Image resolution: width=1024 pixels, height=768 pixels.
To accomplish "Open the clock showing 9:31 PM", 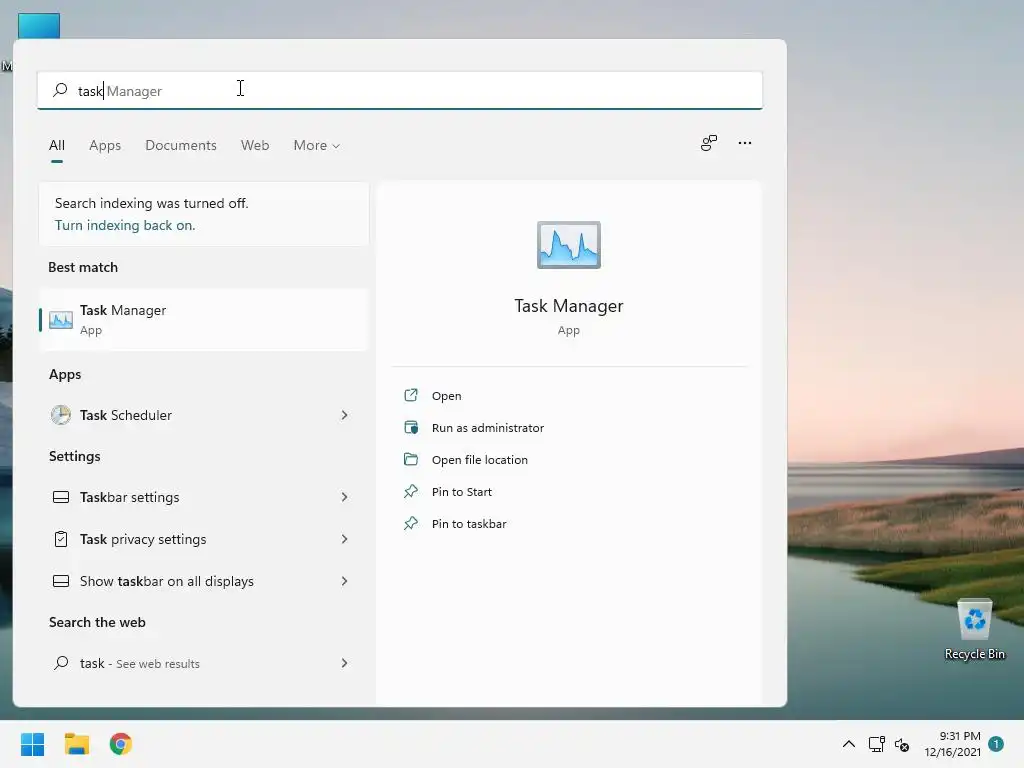I will point(952,744).
